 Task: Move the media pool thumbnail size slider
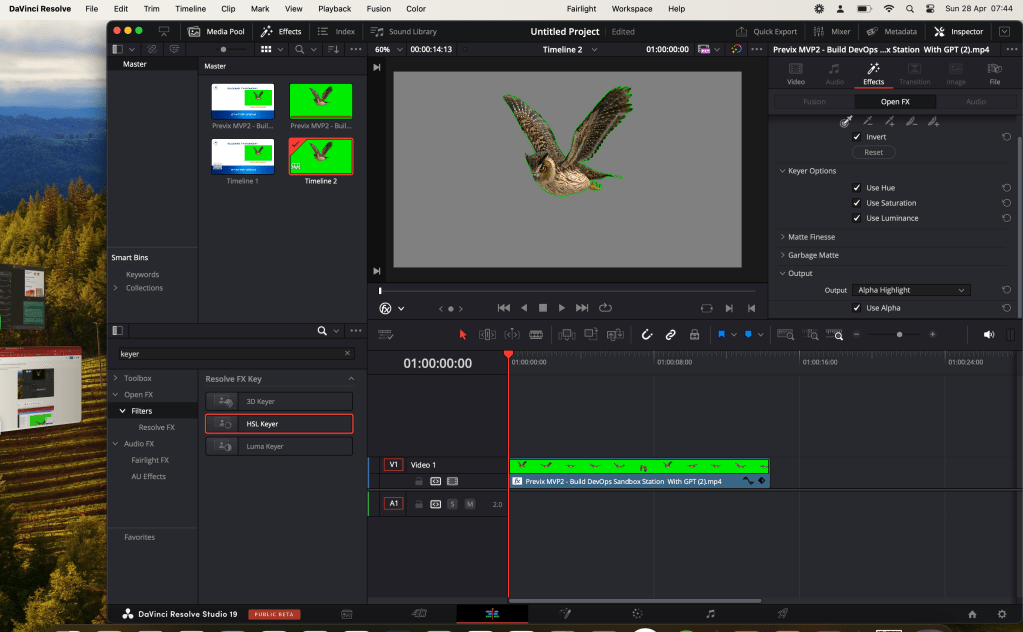(x=223, y=50)
